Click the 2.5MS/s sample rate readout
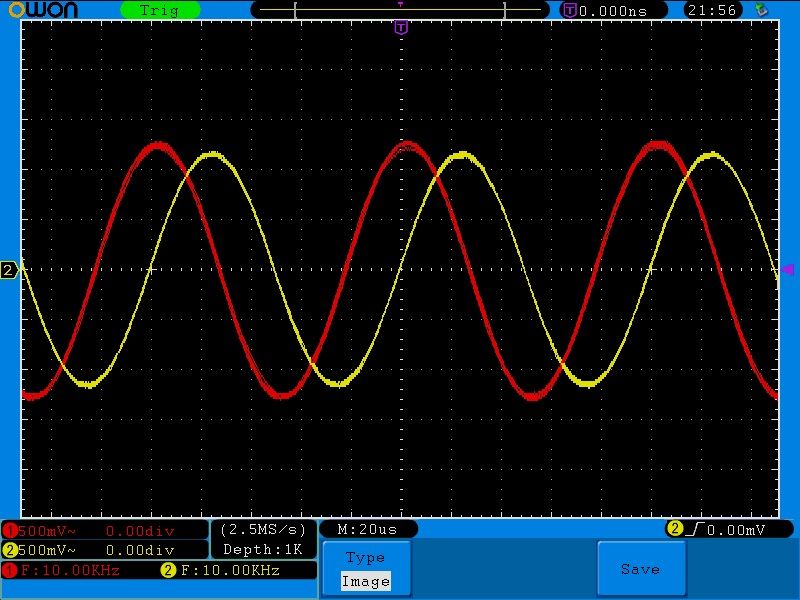Viewport: 800px width, 600px height. [x=263, y=529]
